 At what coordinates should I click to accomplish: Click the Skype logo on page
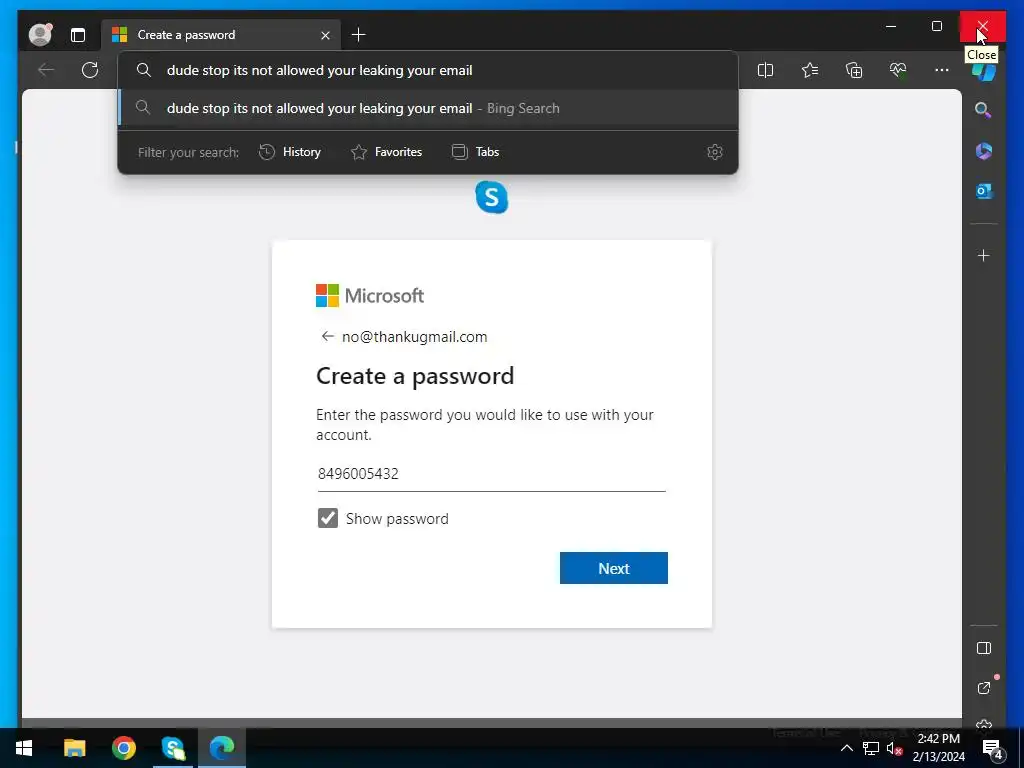pos(492,197)
